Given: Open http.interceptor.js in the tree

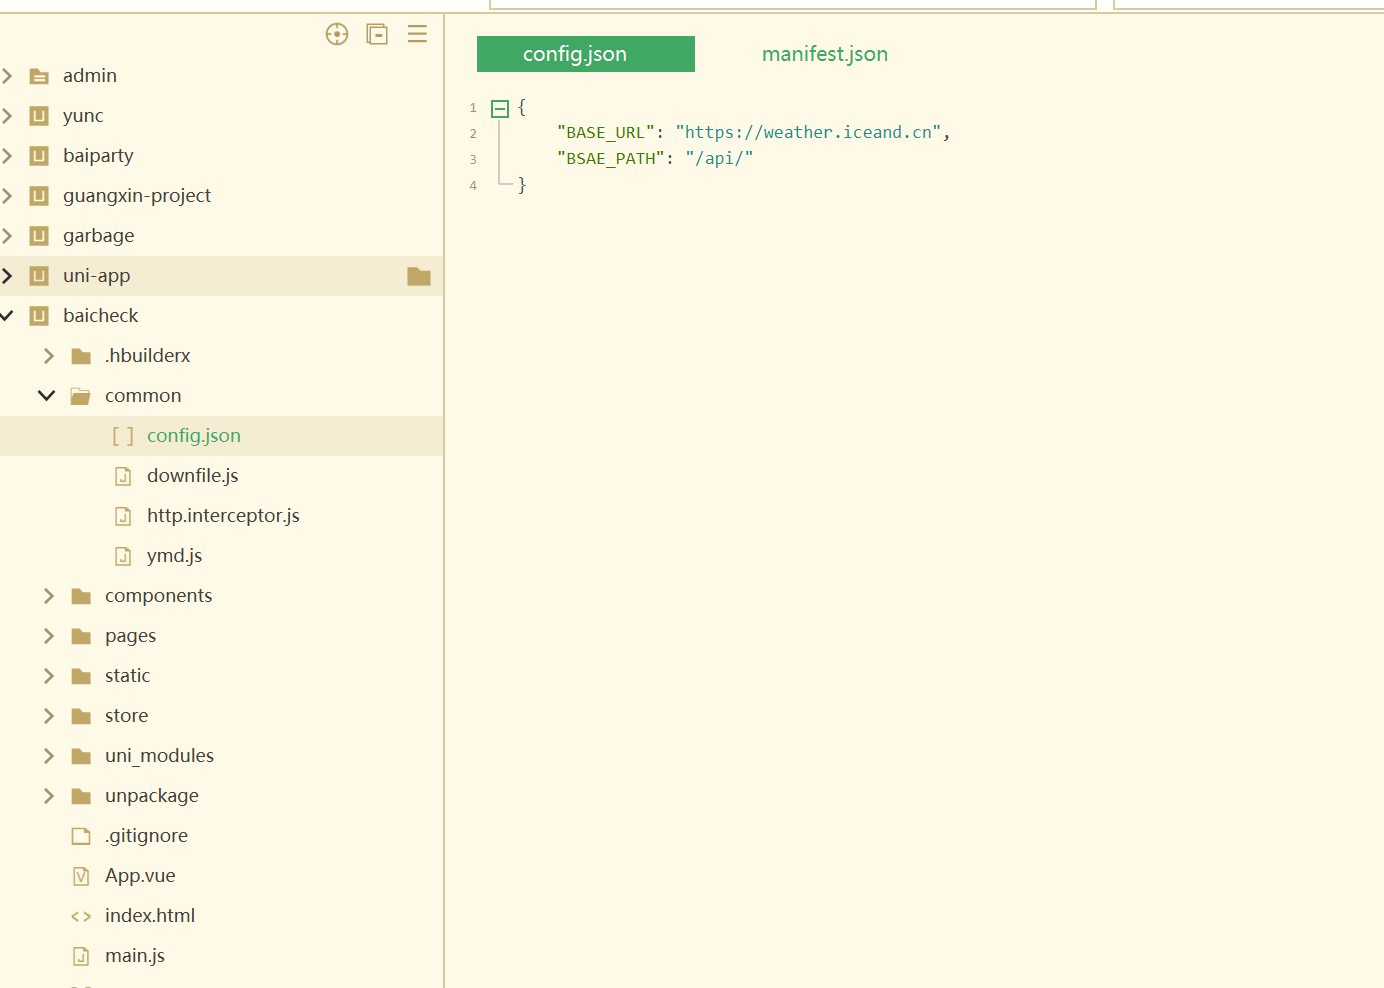Looking at the screenshot, I should pyautogui.click(x=223, y=516).
